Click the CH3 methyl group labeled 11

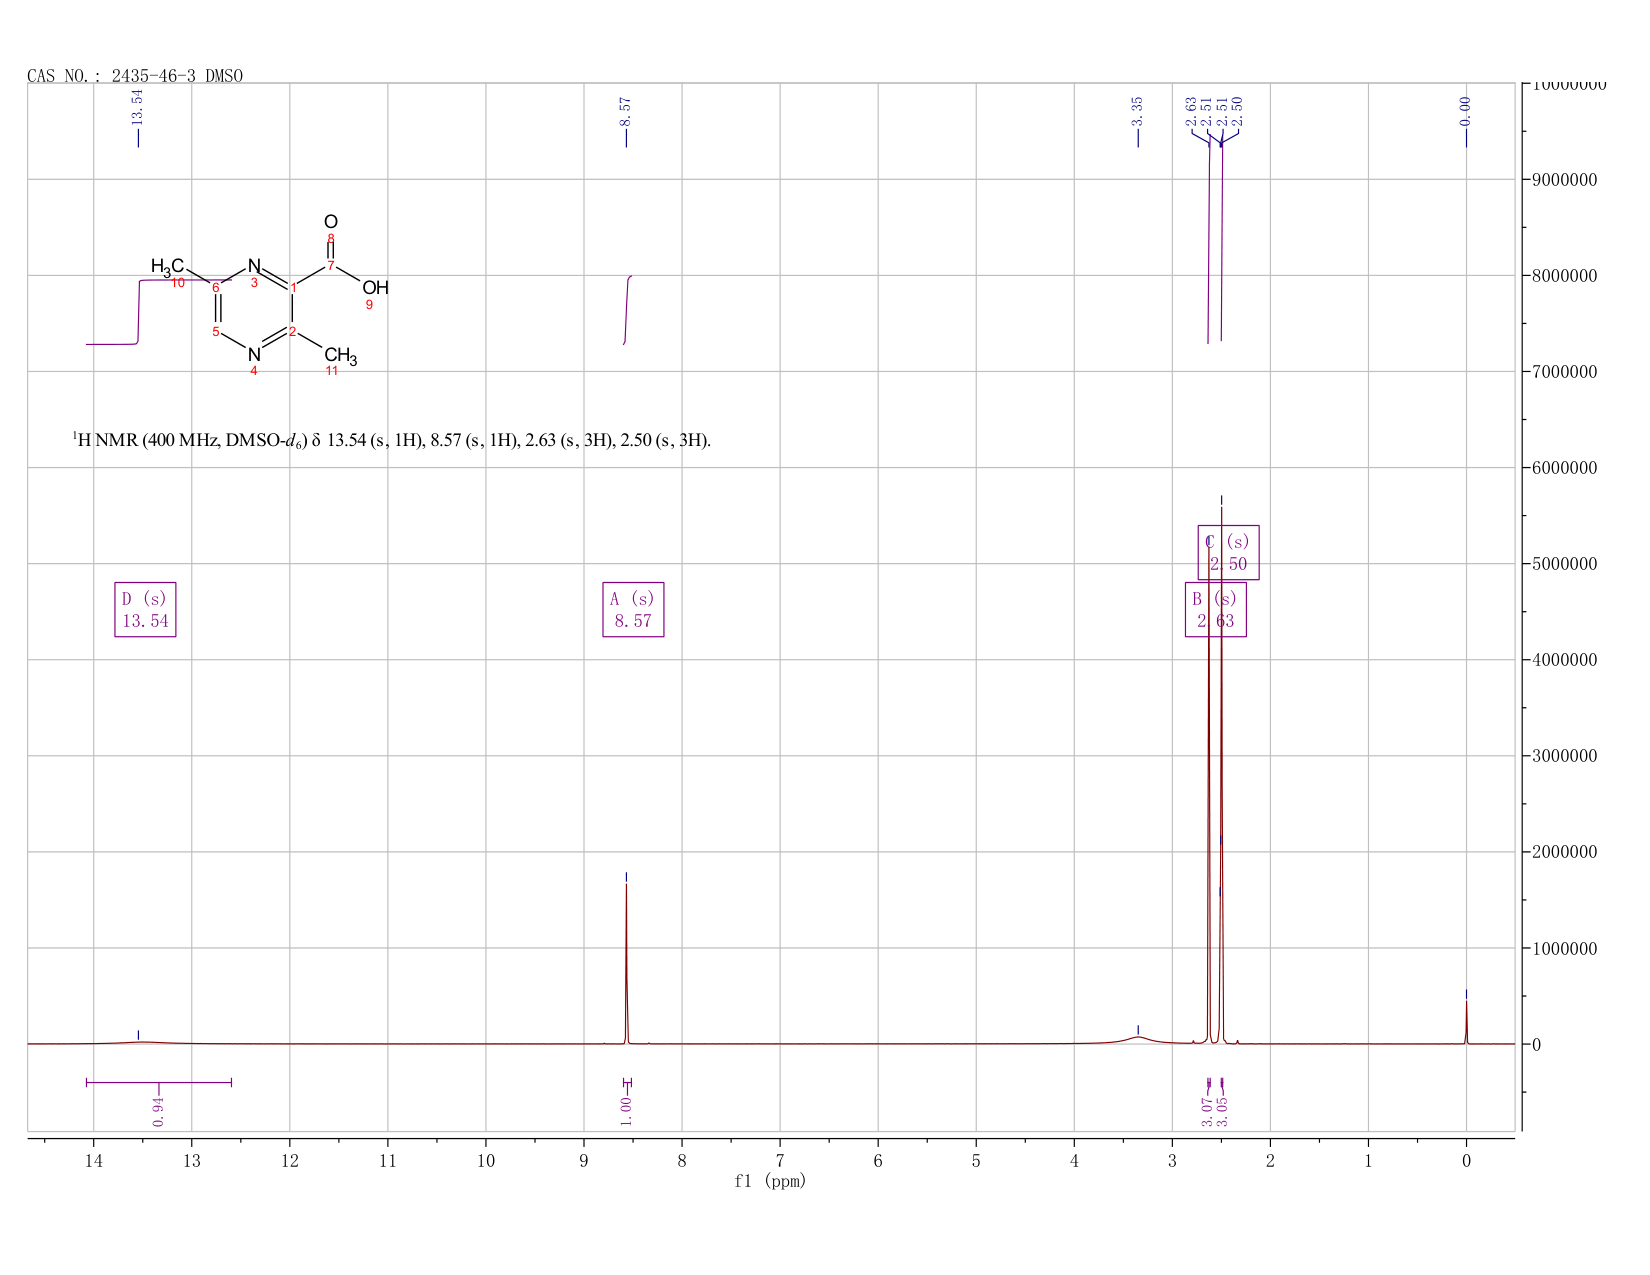(x=340, y=356)
